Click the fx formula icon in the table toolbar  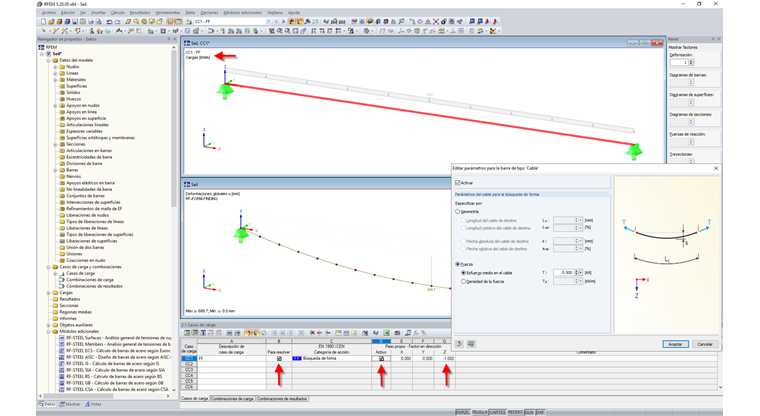pos(416,333)
